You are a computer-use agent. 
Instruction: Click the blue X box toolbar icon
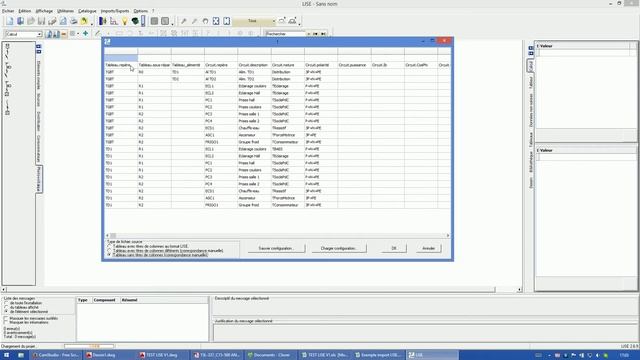(x=216, y=21)
